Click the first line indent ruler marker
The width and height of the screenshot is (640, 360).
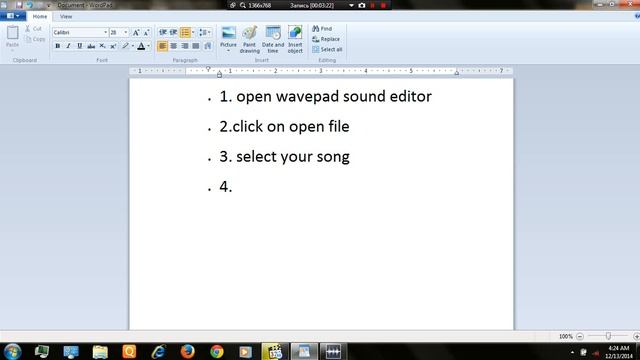tap(208, 69)
